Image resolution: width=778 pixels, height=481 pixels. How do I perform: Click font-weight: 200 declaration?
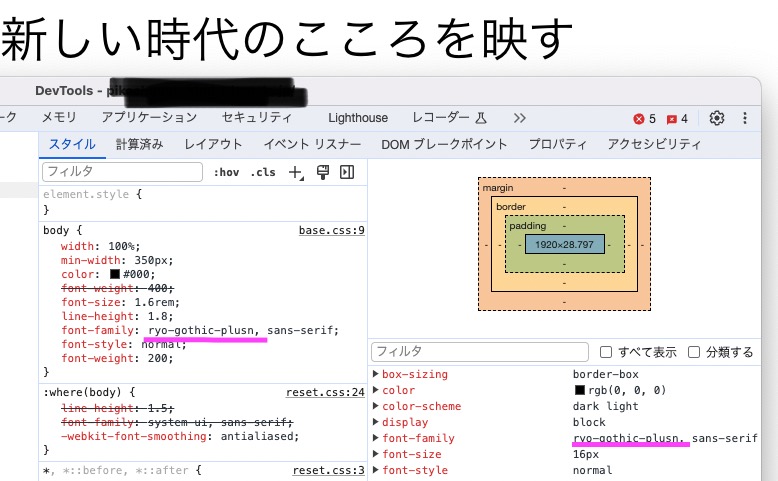coord(117,358)
